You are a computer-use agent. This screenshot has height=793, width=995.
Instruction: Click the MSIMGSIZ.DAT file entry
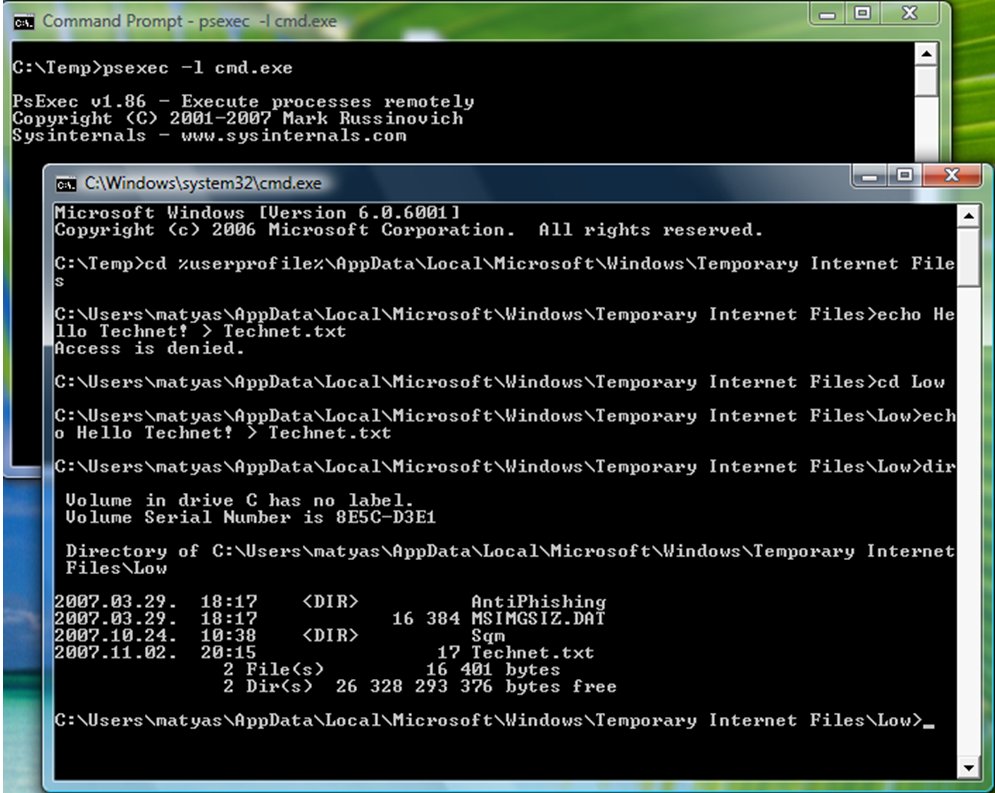pos(330,619)
